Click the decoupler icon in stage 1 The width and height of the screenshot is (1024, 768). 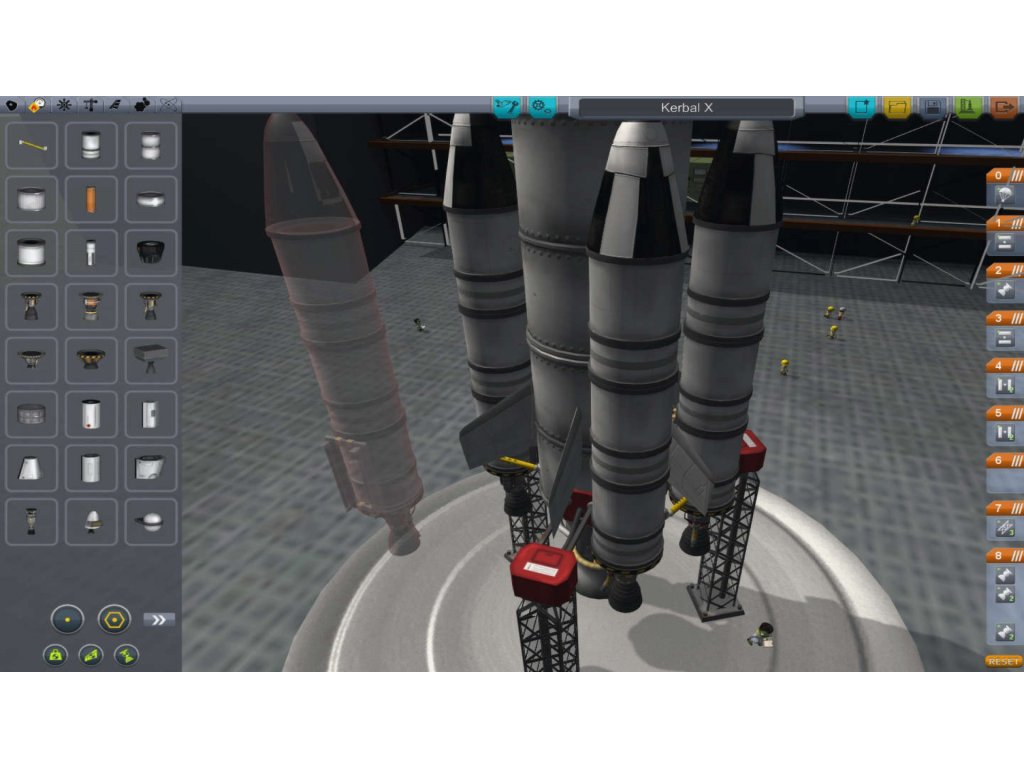point(1004,243)
